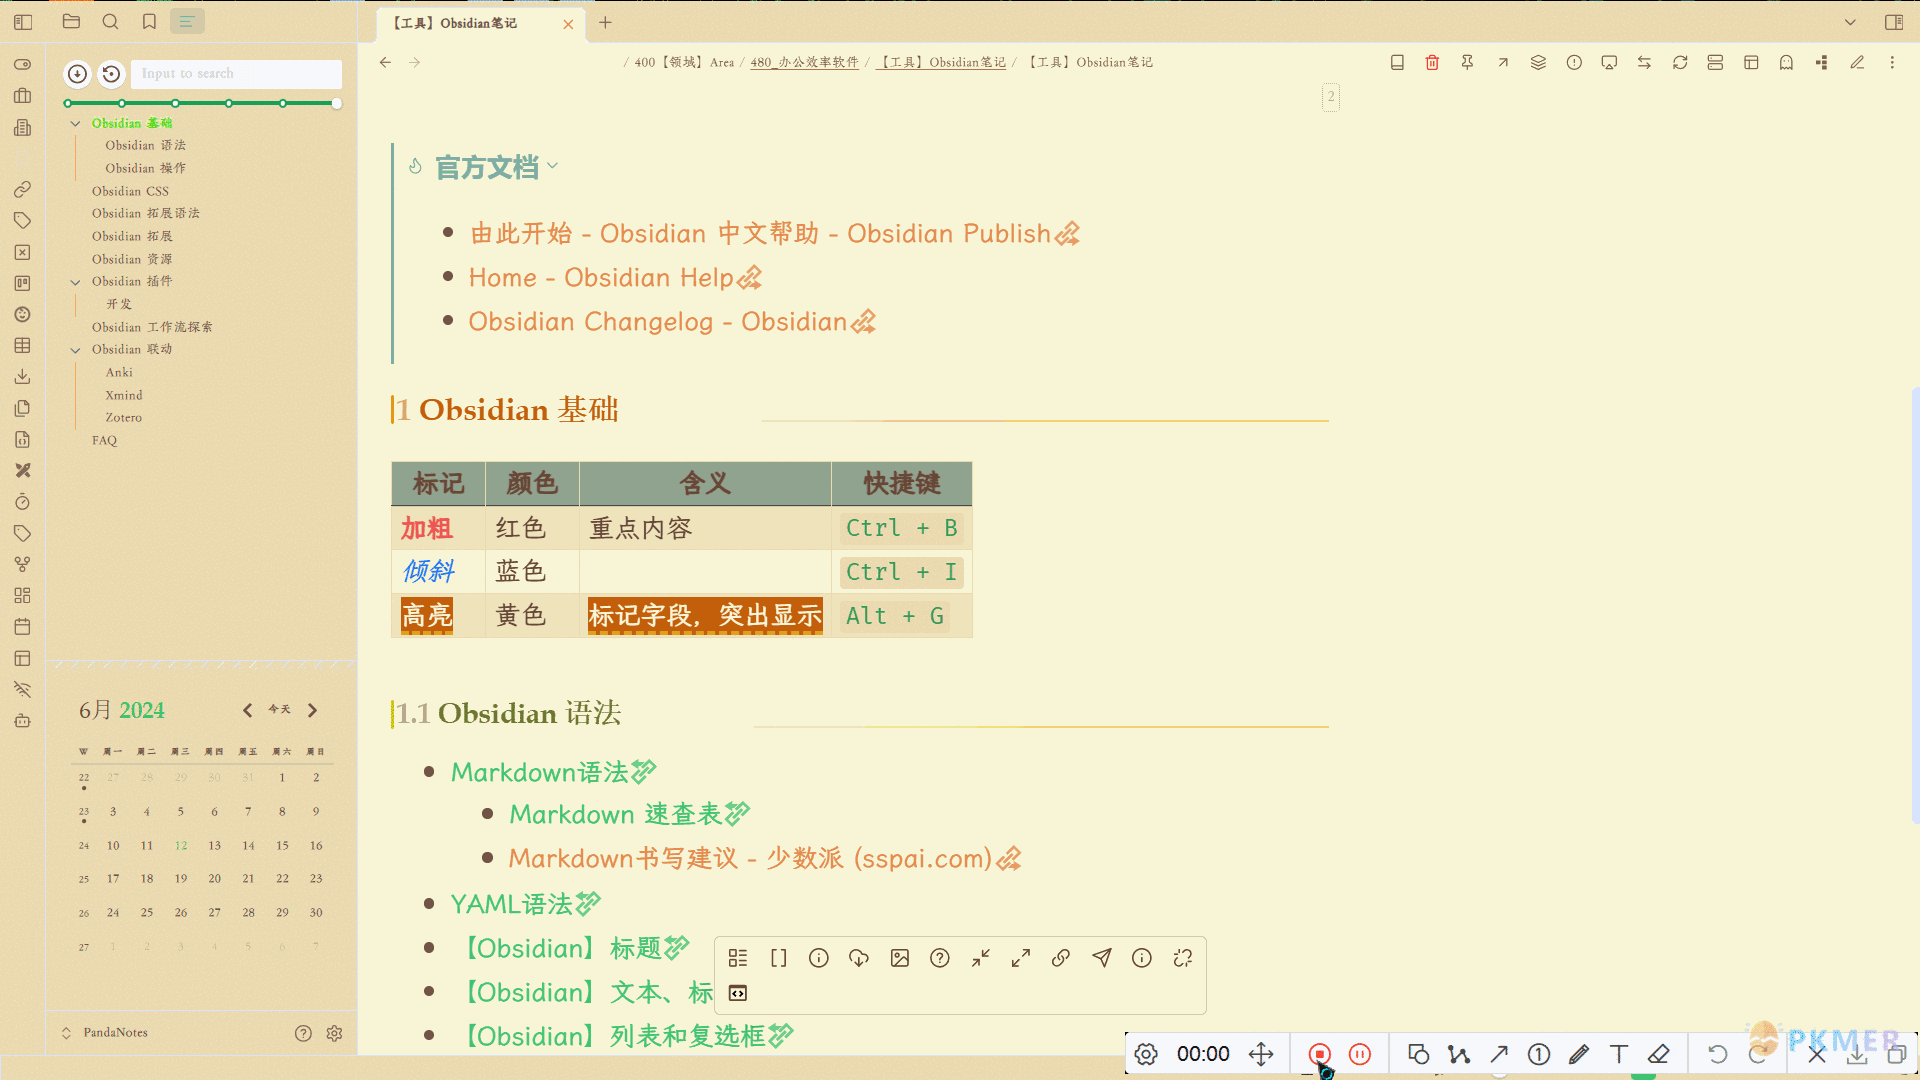Click the image icon in floating toolbar
Image resolution: width=1920 pixels, height=1080 pixels.
[900, 958]
